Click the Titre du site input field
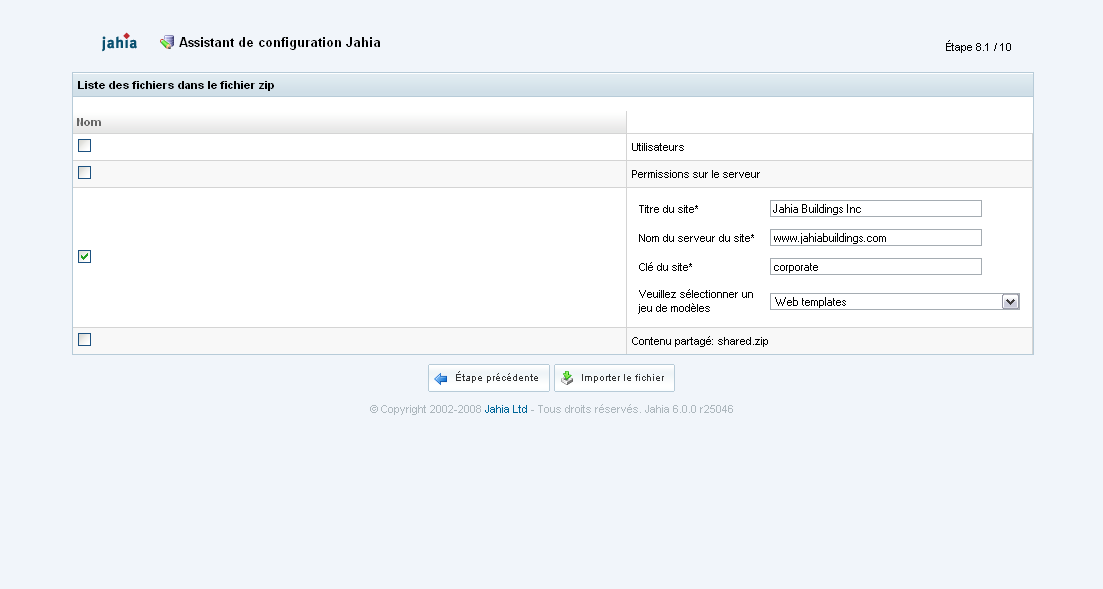This screenshot has width=1103, height=589. (876, 208)
